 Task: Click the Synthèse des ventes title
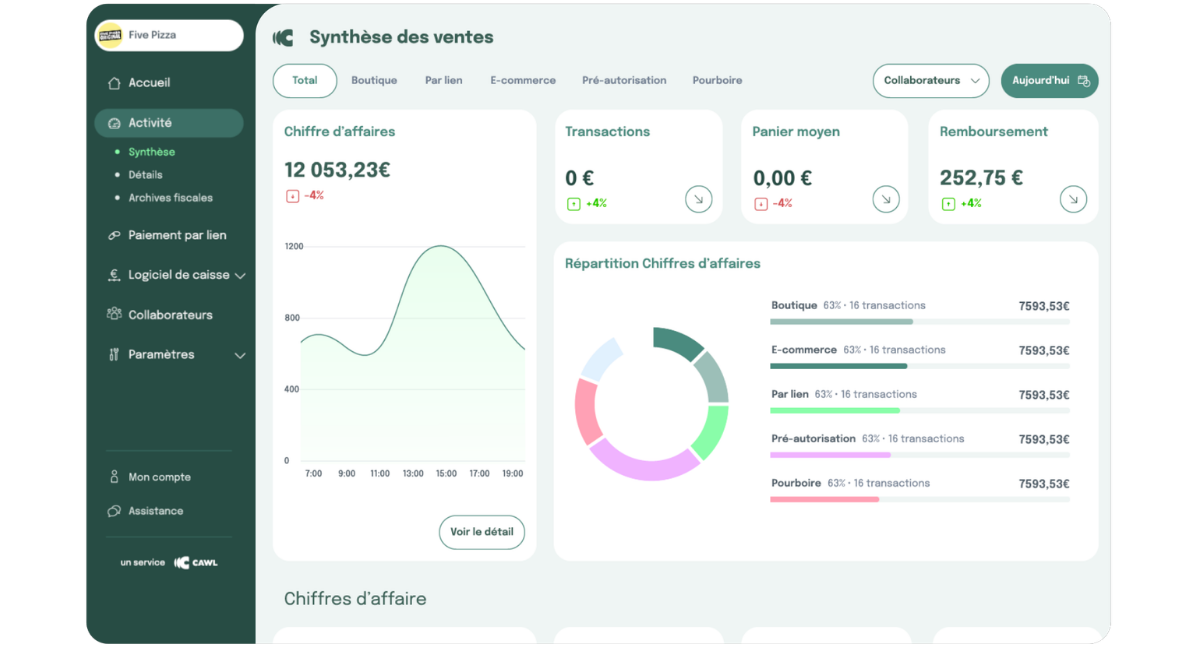401,37
